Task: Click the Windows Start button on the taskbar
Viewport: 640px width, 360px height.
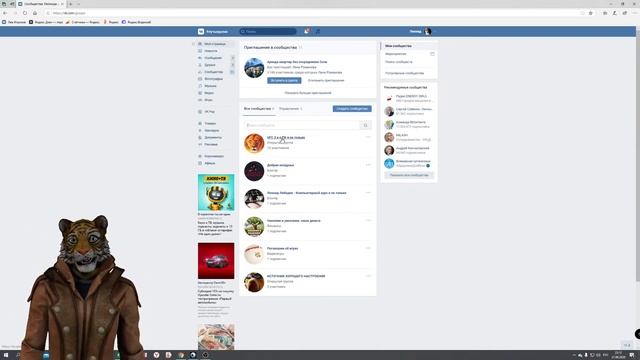Action: tap(6, 356)
